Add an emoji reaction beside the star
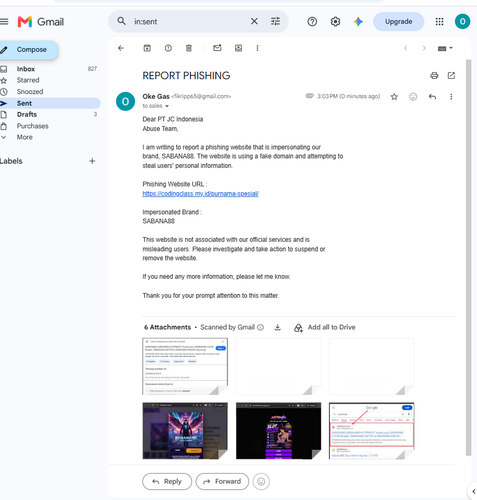The width and height of the screenshot is (477, 500). (x=413, y=97)
